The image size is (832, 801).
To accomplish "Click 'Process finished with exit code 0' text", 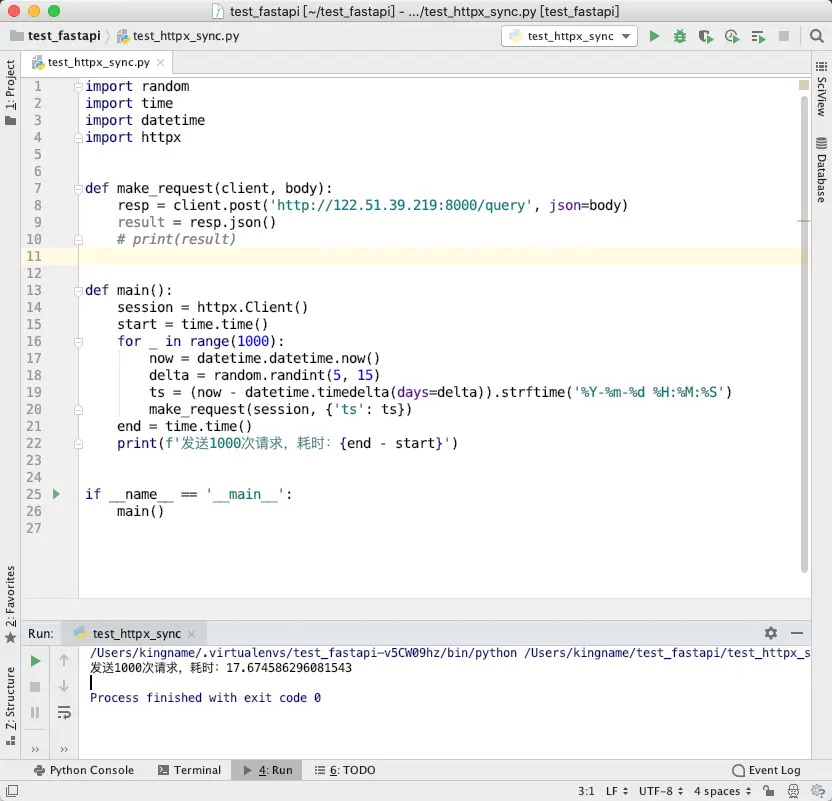I will 205,698.
